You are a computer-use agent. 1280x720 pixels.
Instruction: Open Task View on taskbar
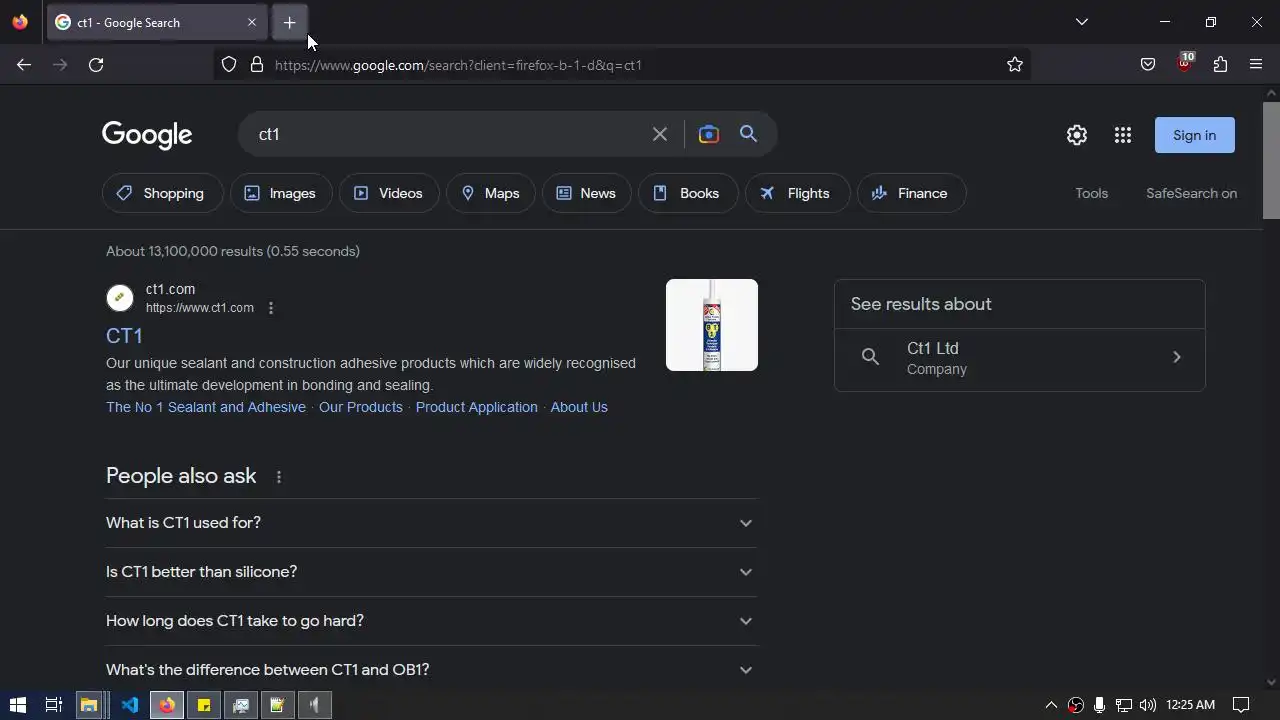tap(54, 705)
